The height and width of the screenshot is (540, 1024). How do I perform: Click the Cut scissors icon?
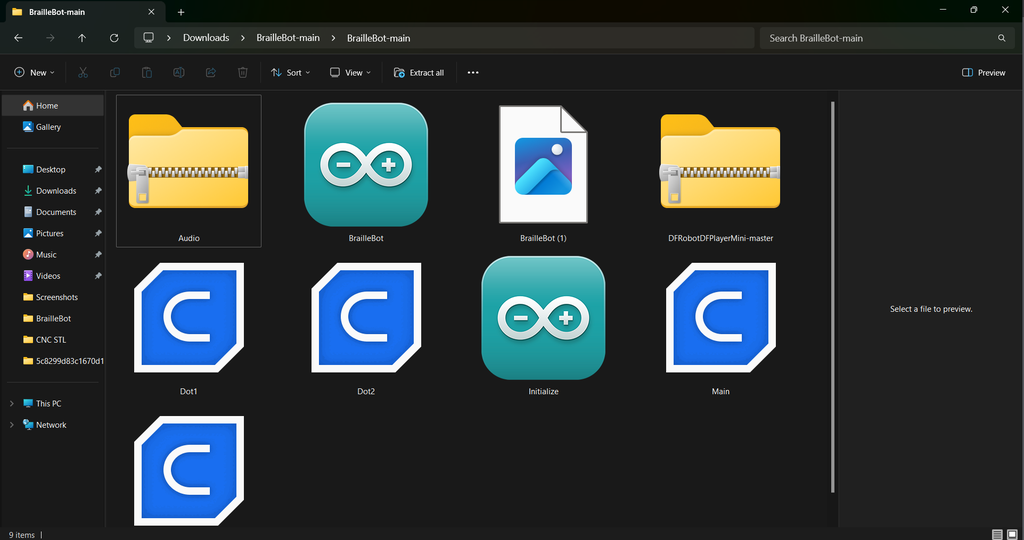pos(83,72)
